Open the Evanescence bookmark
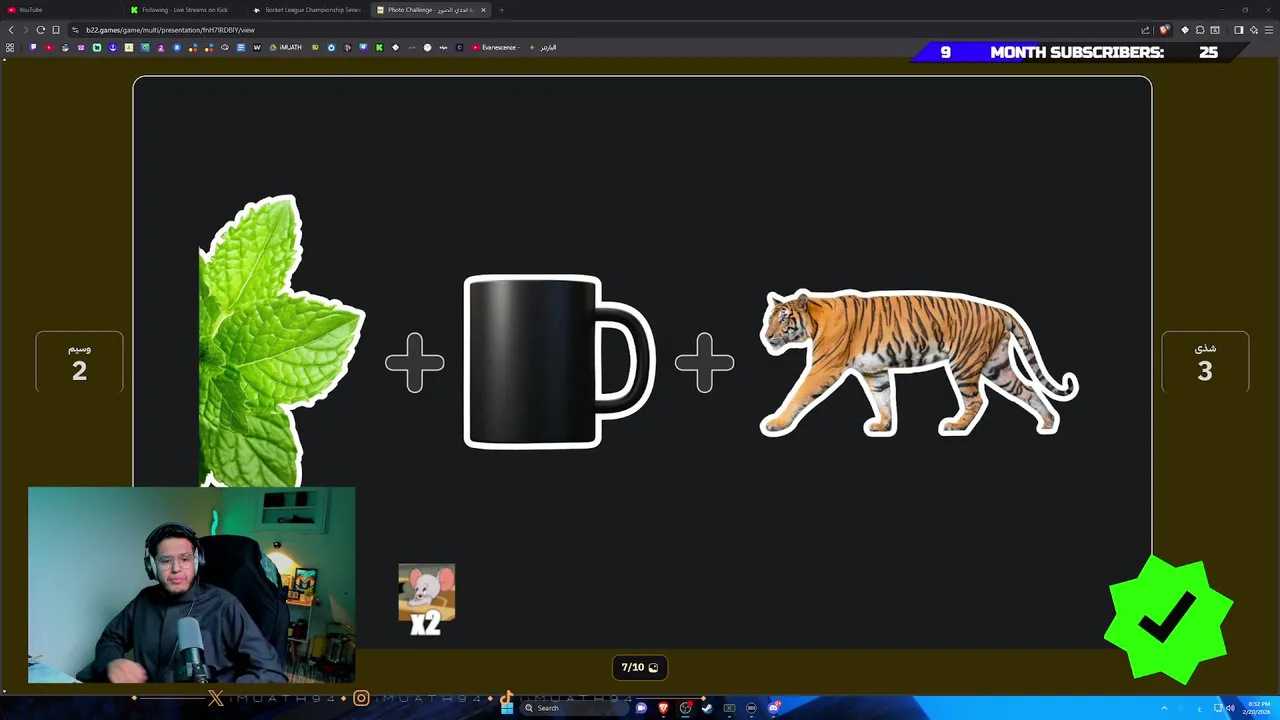Viewport: 1280px width, 720px height. click(496, 47)
